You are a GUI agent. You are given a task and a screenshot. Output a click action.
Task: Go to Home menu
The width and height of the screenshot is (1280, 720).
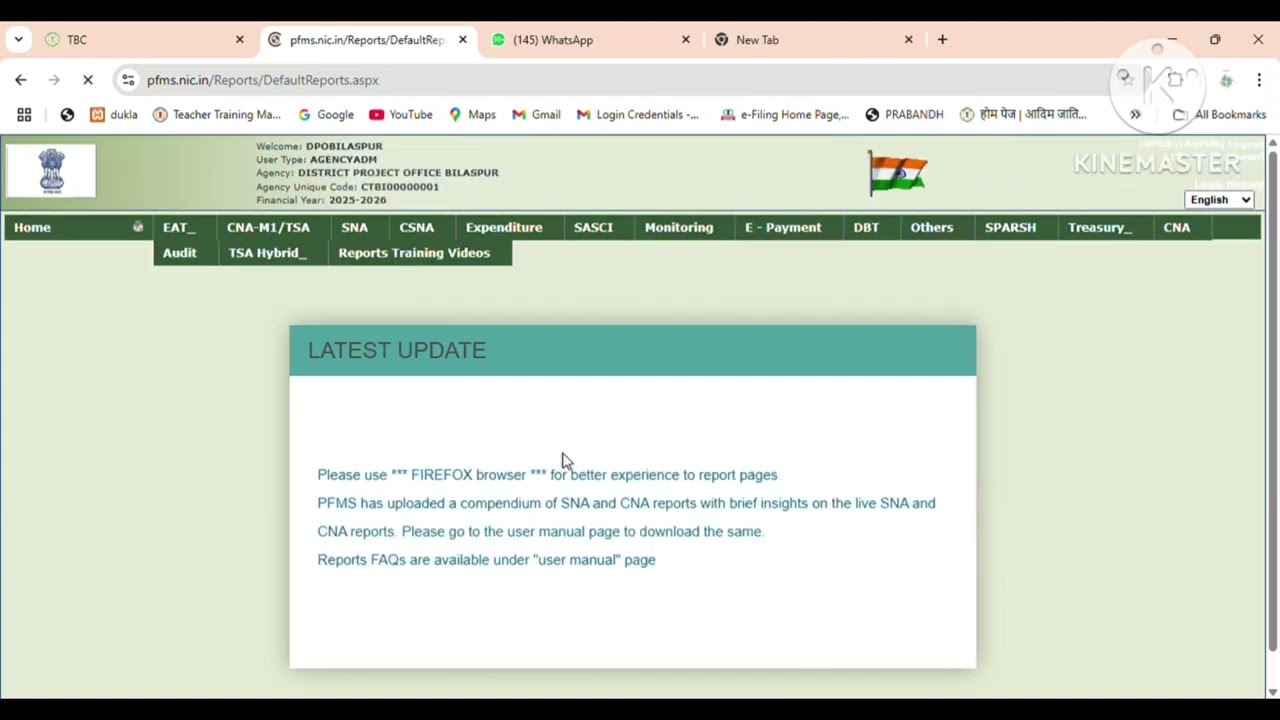32,227
